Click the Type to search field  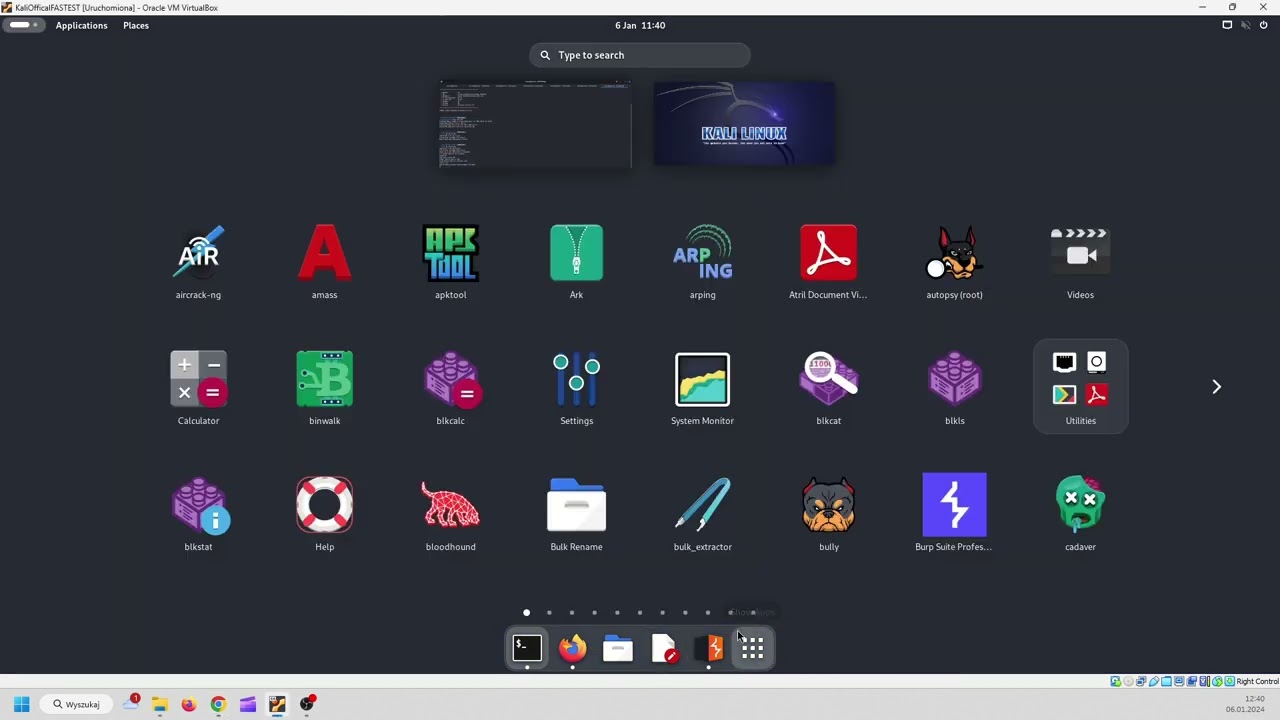click(x=640, y=55)
